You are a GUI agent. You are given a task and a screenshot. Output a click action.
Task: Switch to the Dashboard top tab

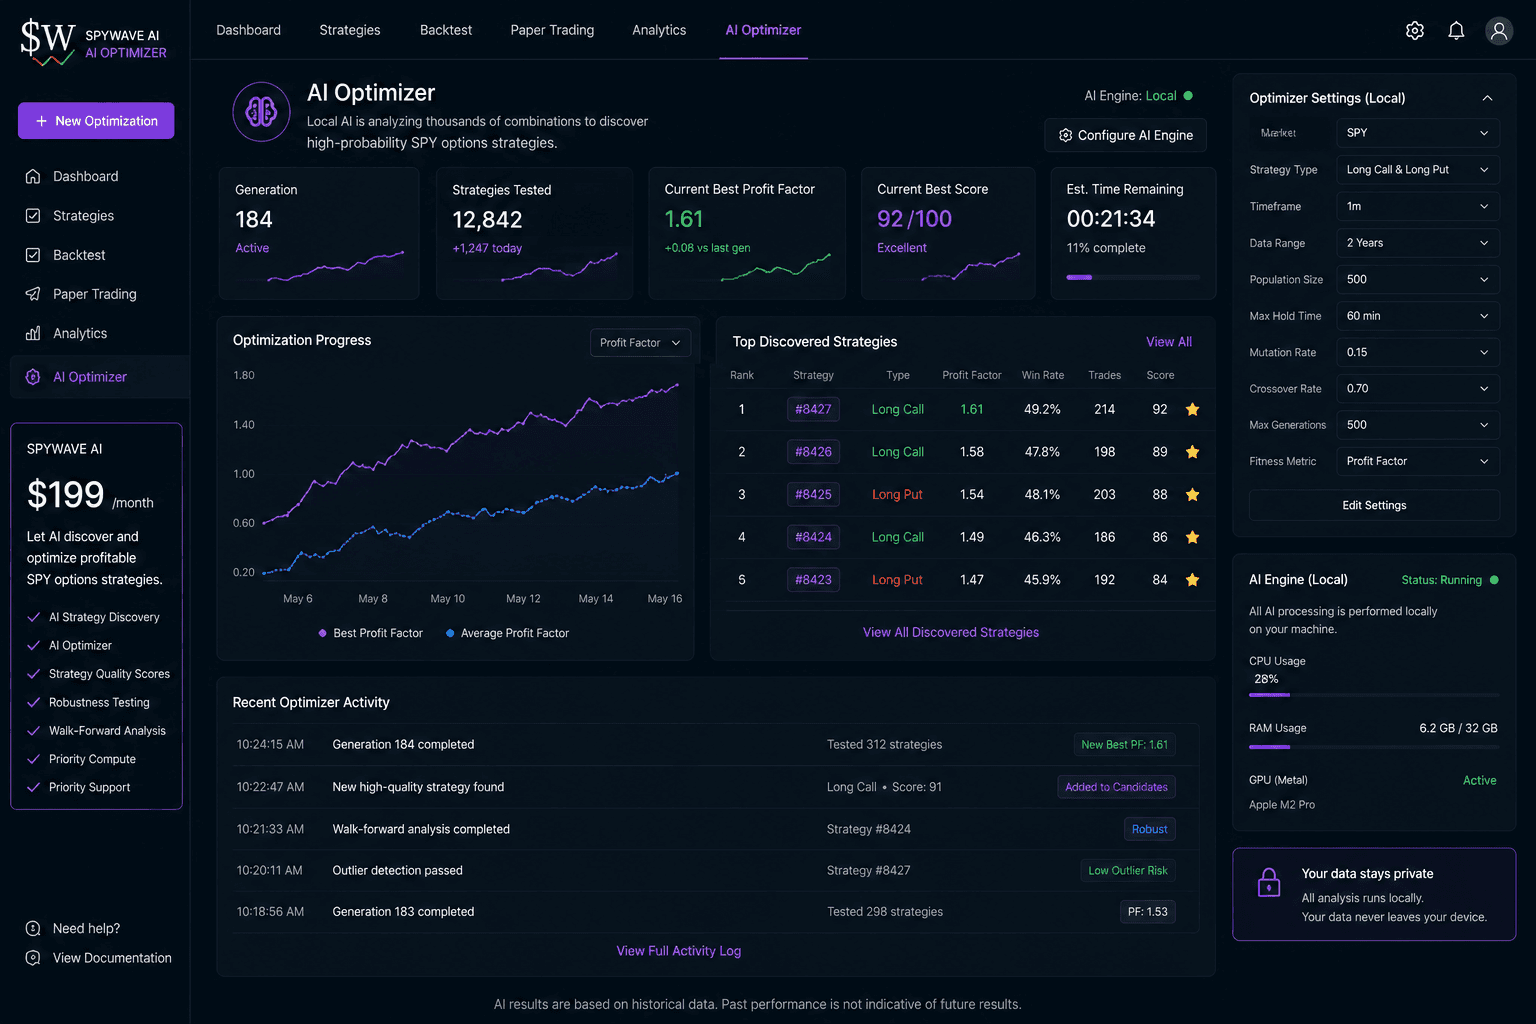[248, 30]
